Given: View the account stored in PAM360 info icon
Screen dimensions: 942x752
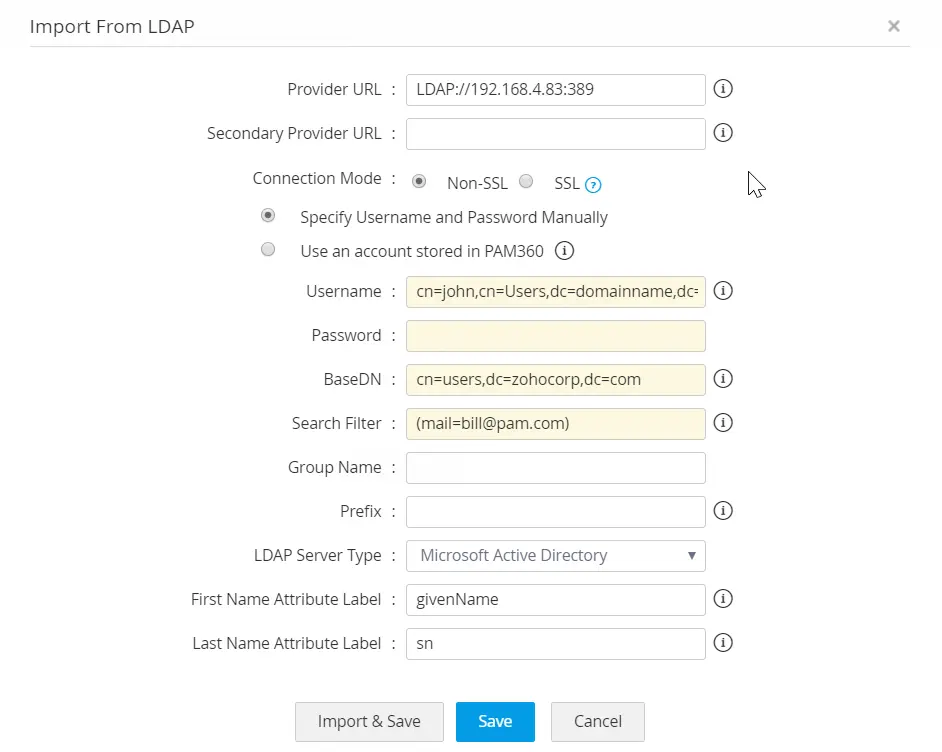Looking at the screenshot, I should (564, 251).
